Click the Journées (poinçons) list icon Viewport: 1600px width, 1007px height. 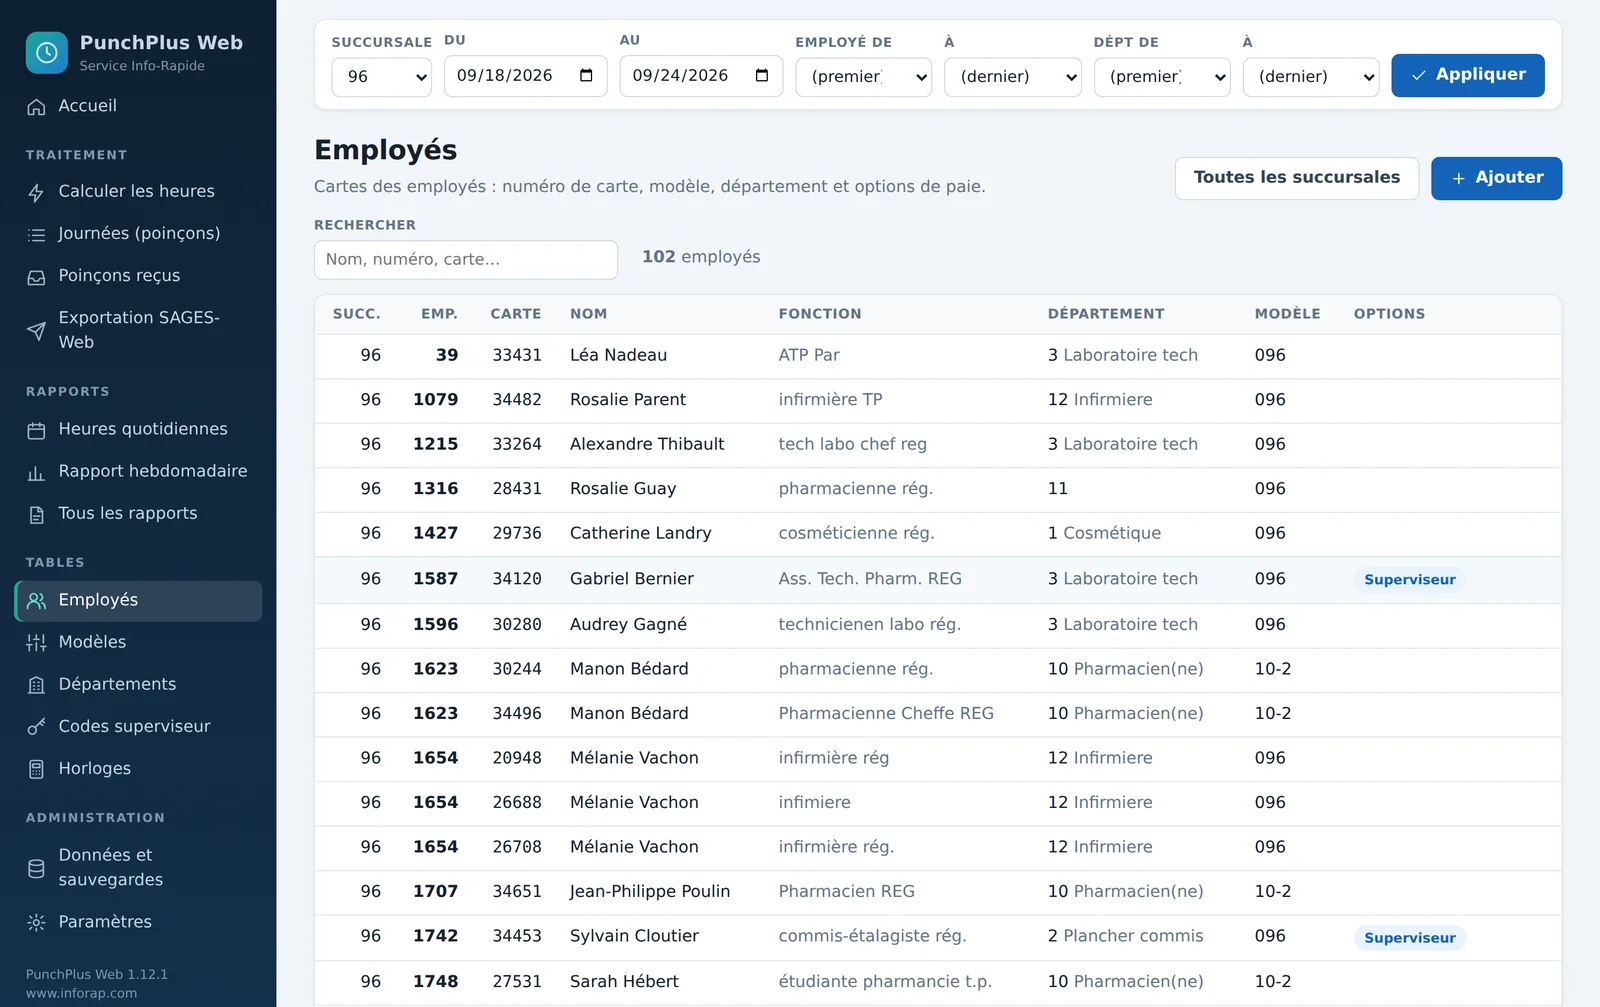(x=36, y=234)
